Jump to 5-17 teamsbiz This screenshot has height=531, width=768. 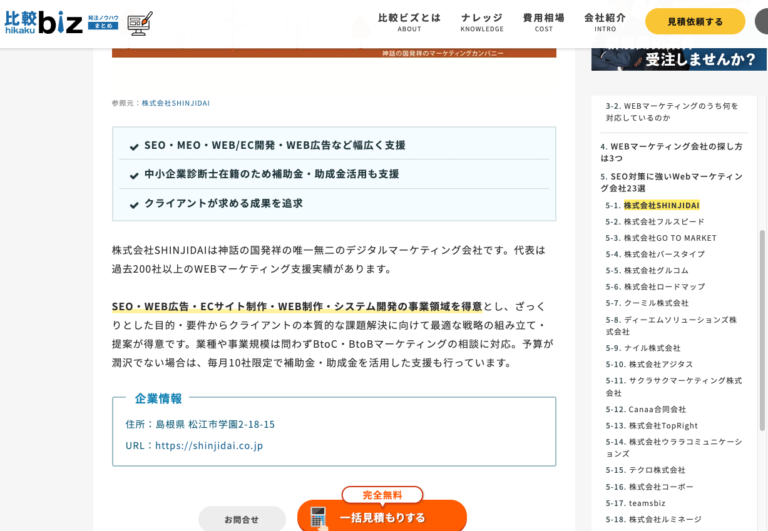coord(635,503)
